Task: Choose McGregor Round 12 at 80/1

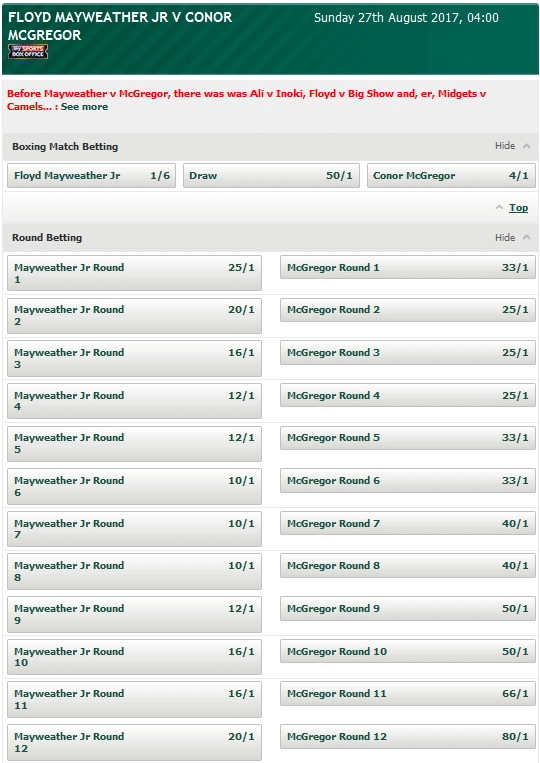Action: pyautogui.click(x=408, y=736)
